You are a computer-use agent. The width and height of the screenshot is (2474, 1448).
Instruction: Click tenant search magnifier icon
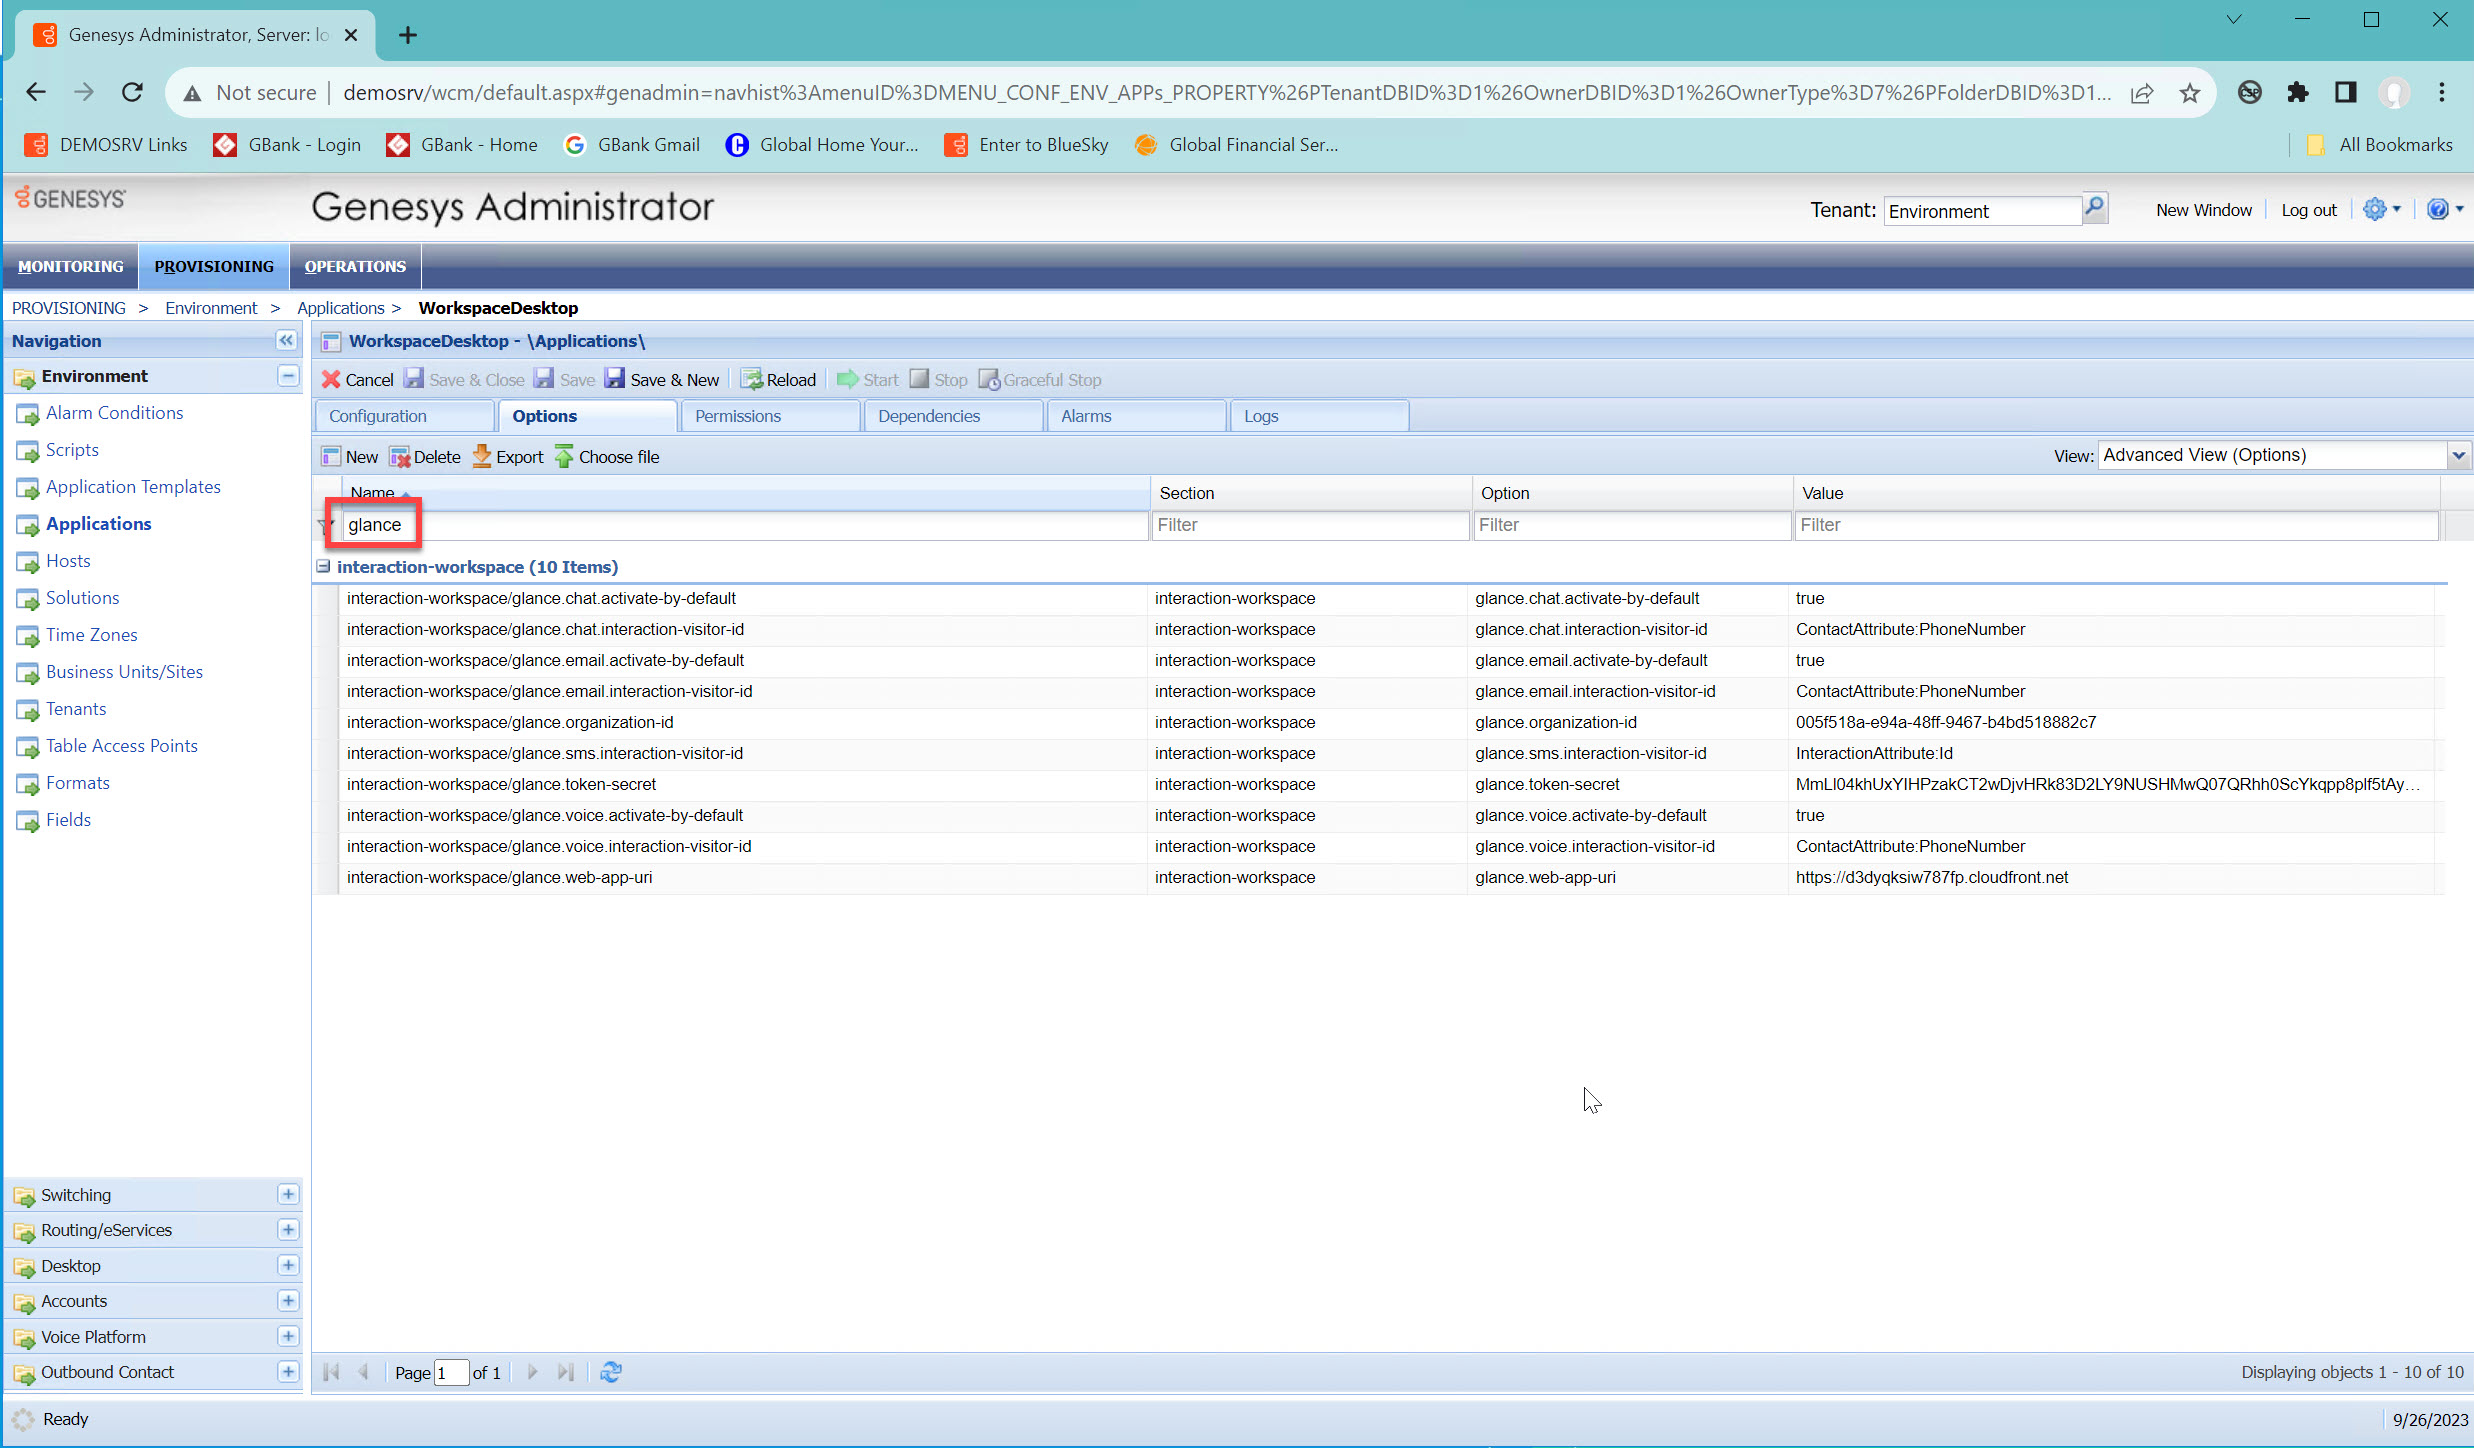click(x=2094, y=207)
